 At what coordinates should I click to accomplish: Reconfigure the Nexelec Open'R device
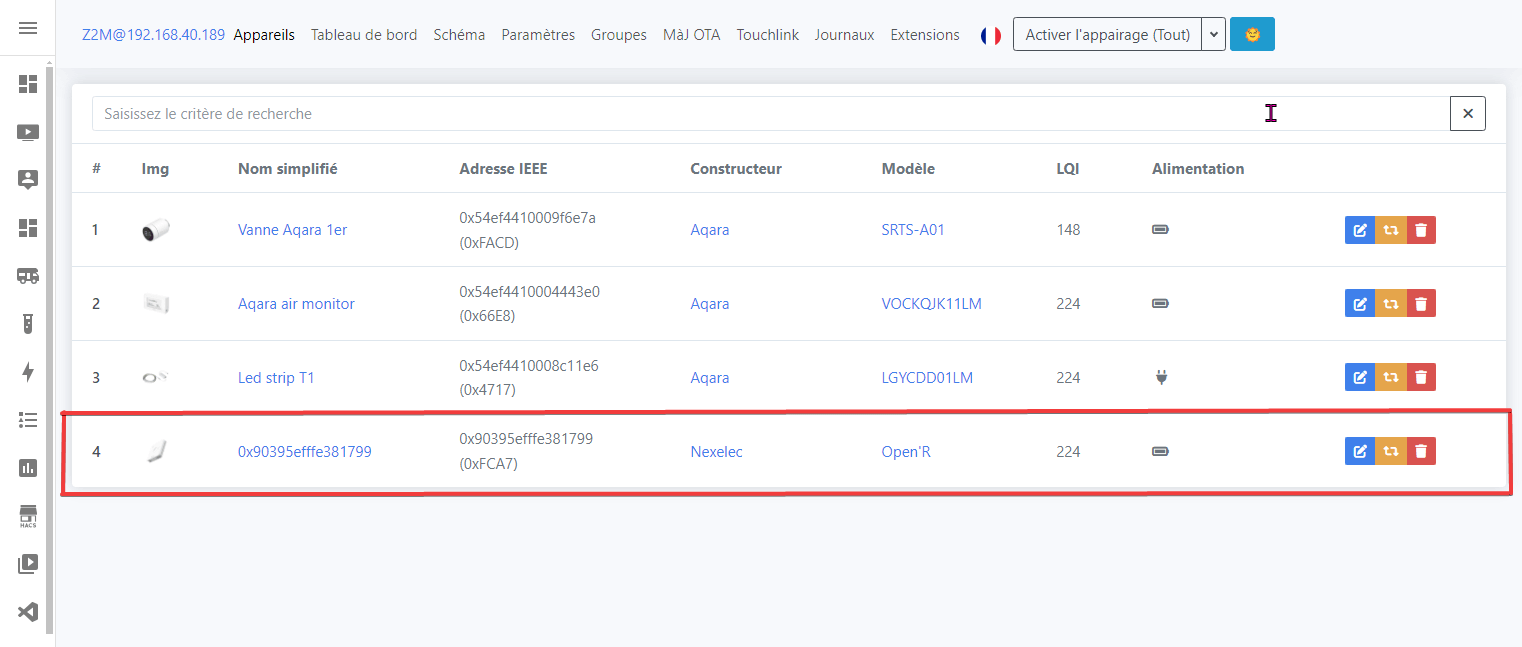[1390, 452]
